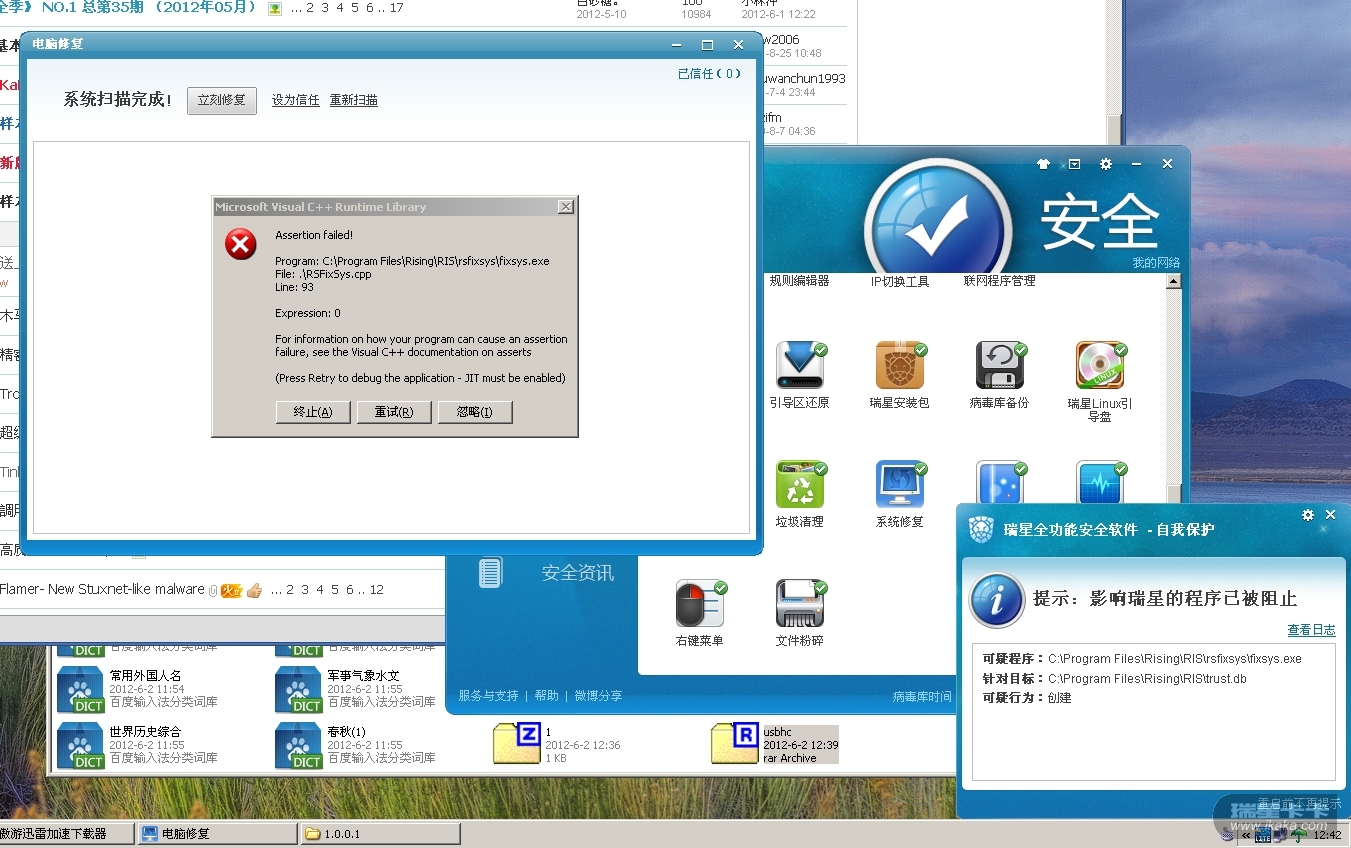This screenshot has width=1351, height=848.
Task: Open the skin (shirt) icon in Rising title bar
Action: tap(1043, 164)
